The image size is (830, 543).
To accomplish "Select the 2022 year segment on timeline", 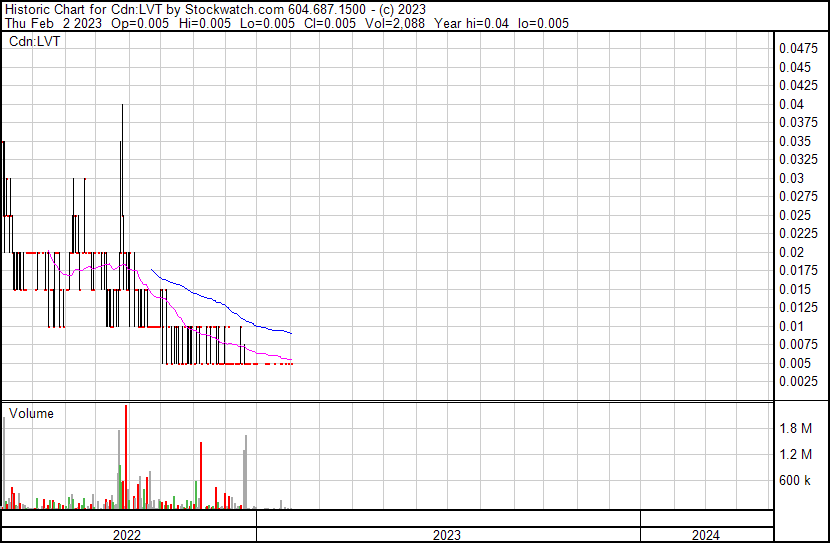I will tap(127, 535).
